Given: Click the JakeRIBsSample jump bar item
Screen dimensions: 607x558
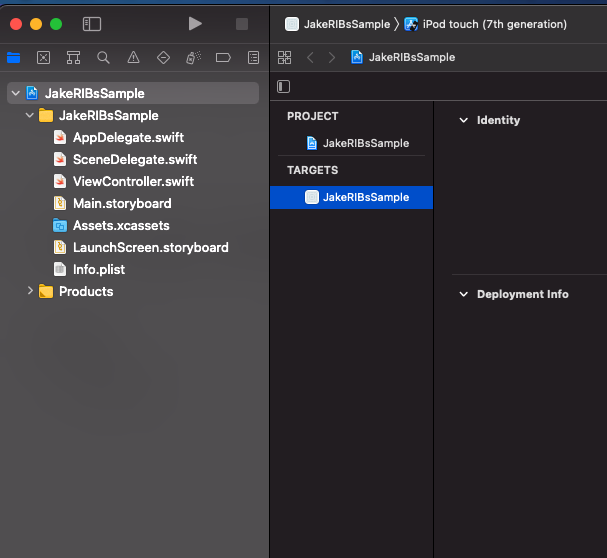Looking at the screenshot, I should (403, 57).
